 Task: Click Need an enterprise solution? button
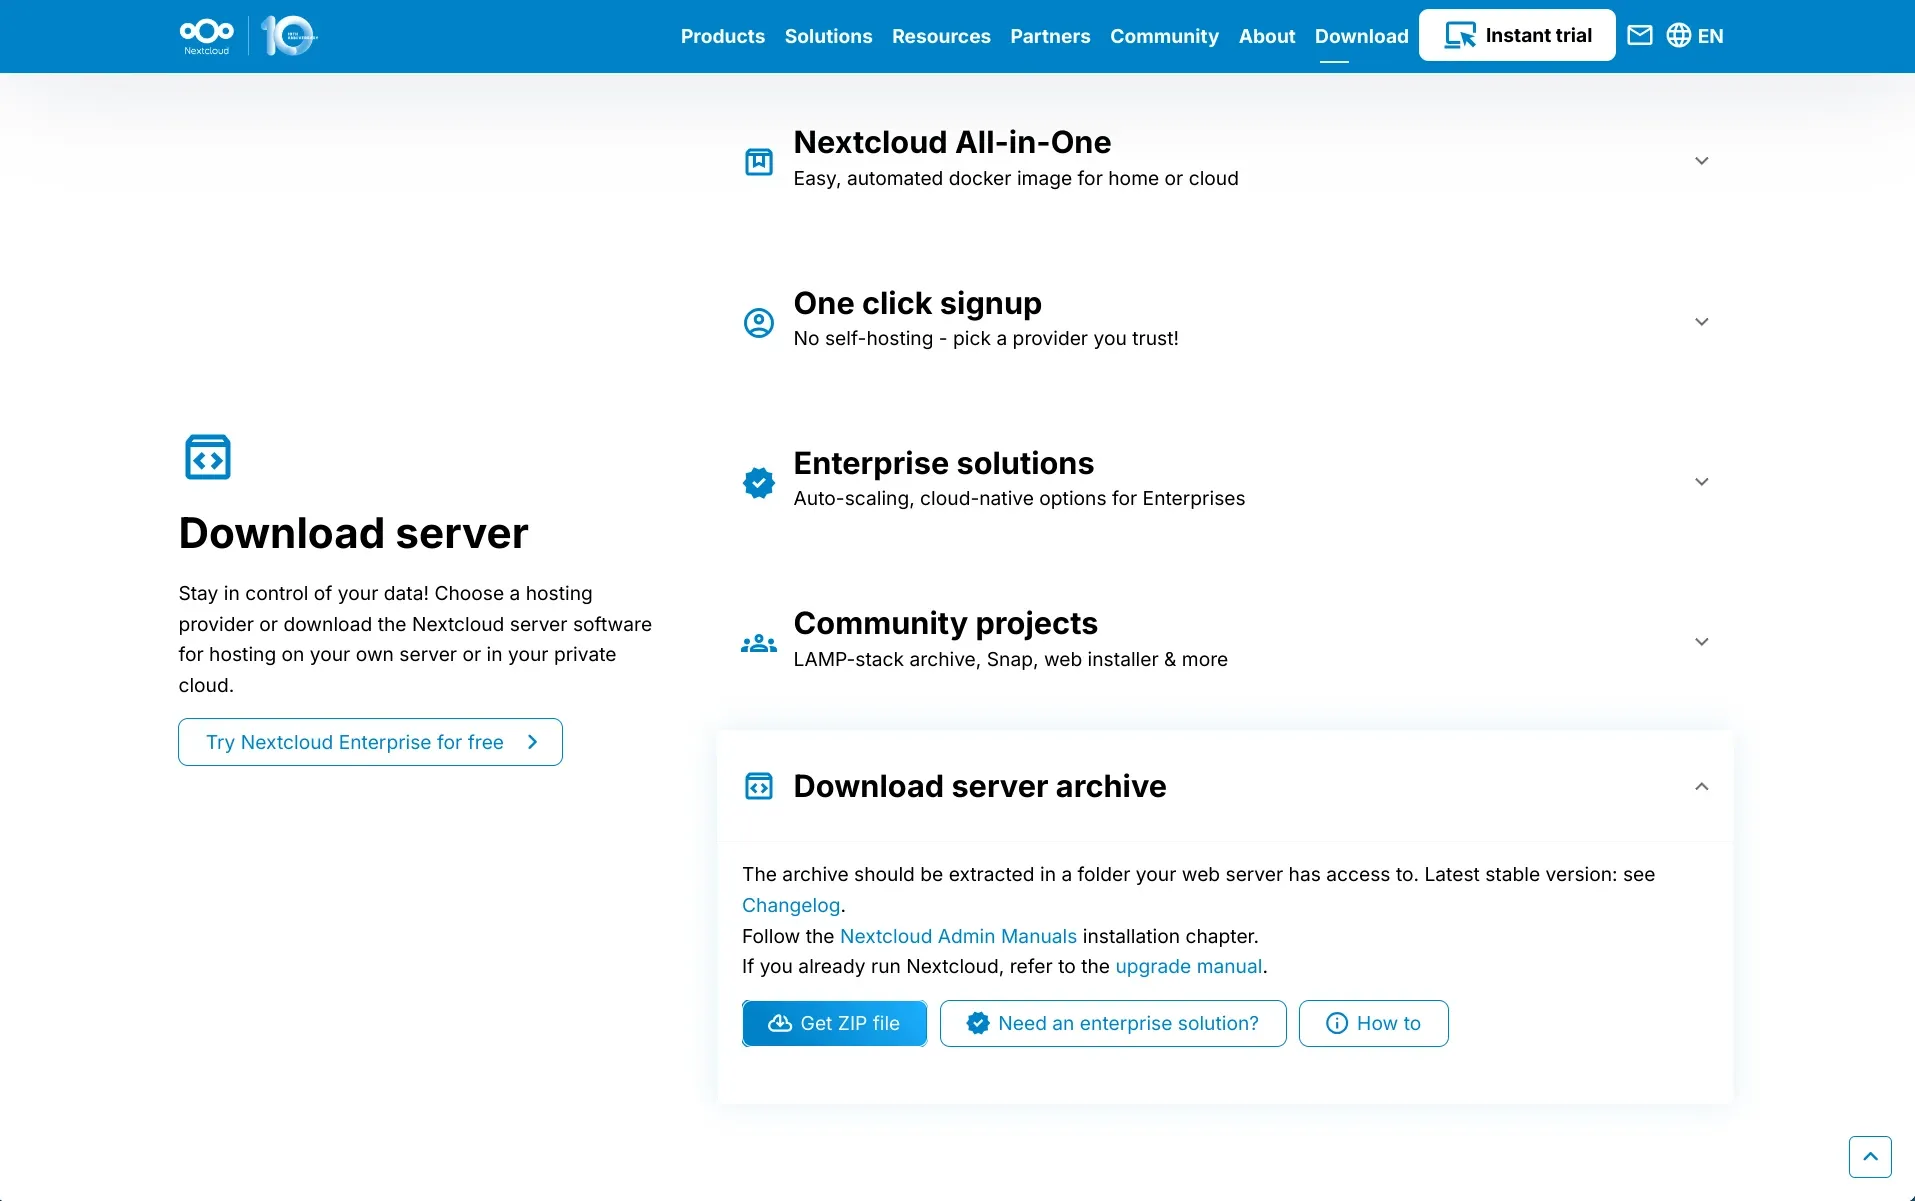[x=1113, y=1023]
